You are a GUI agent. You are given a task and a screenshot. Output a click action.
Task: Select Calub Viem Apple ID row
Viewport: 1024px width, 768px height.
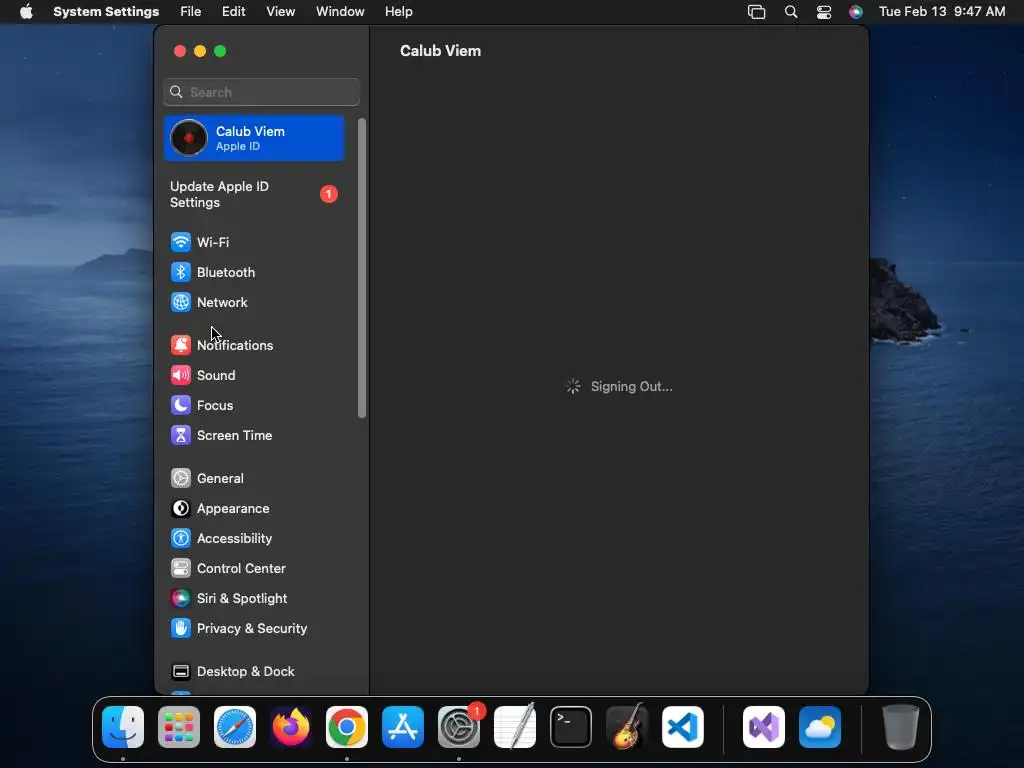coord(255,138)
